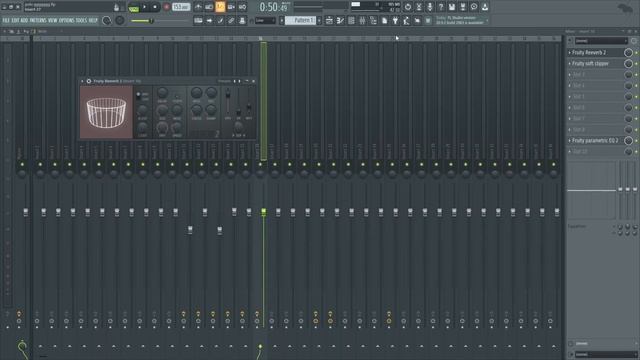
Task: Disable the highlighted countdown before recording
Action: coord(220,7)
